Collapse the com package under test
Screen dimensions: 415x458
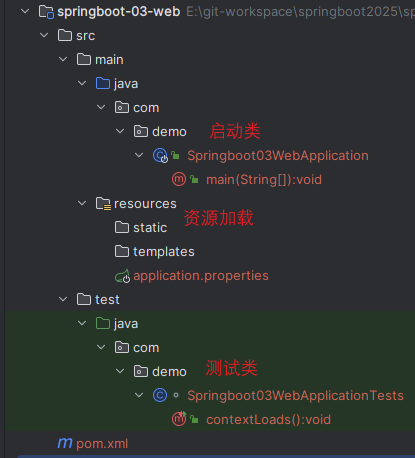pyautogui.click(x=101, y=347)
